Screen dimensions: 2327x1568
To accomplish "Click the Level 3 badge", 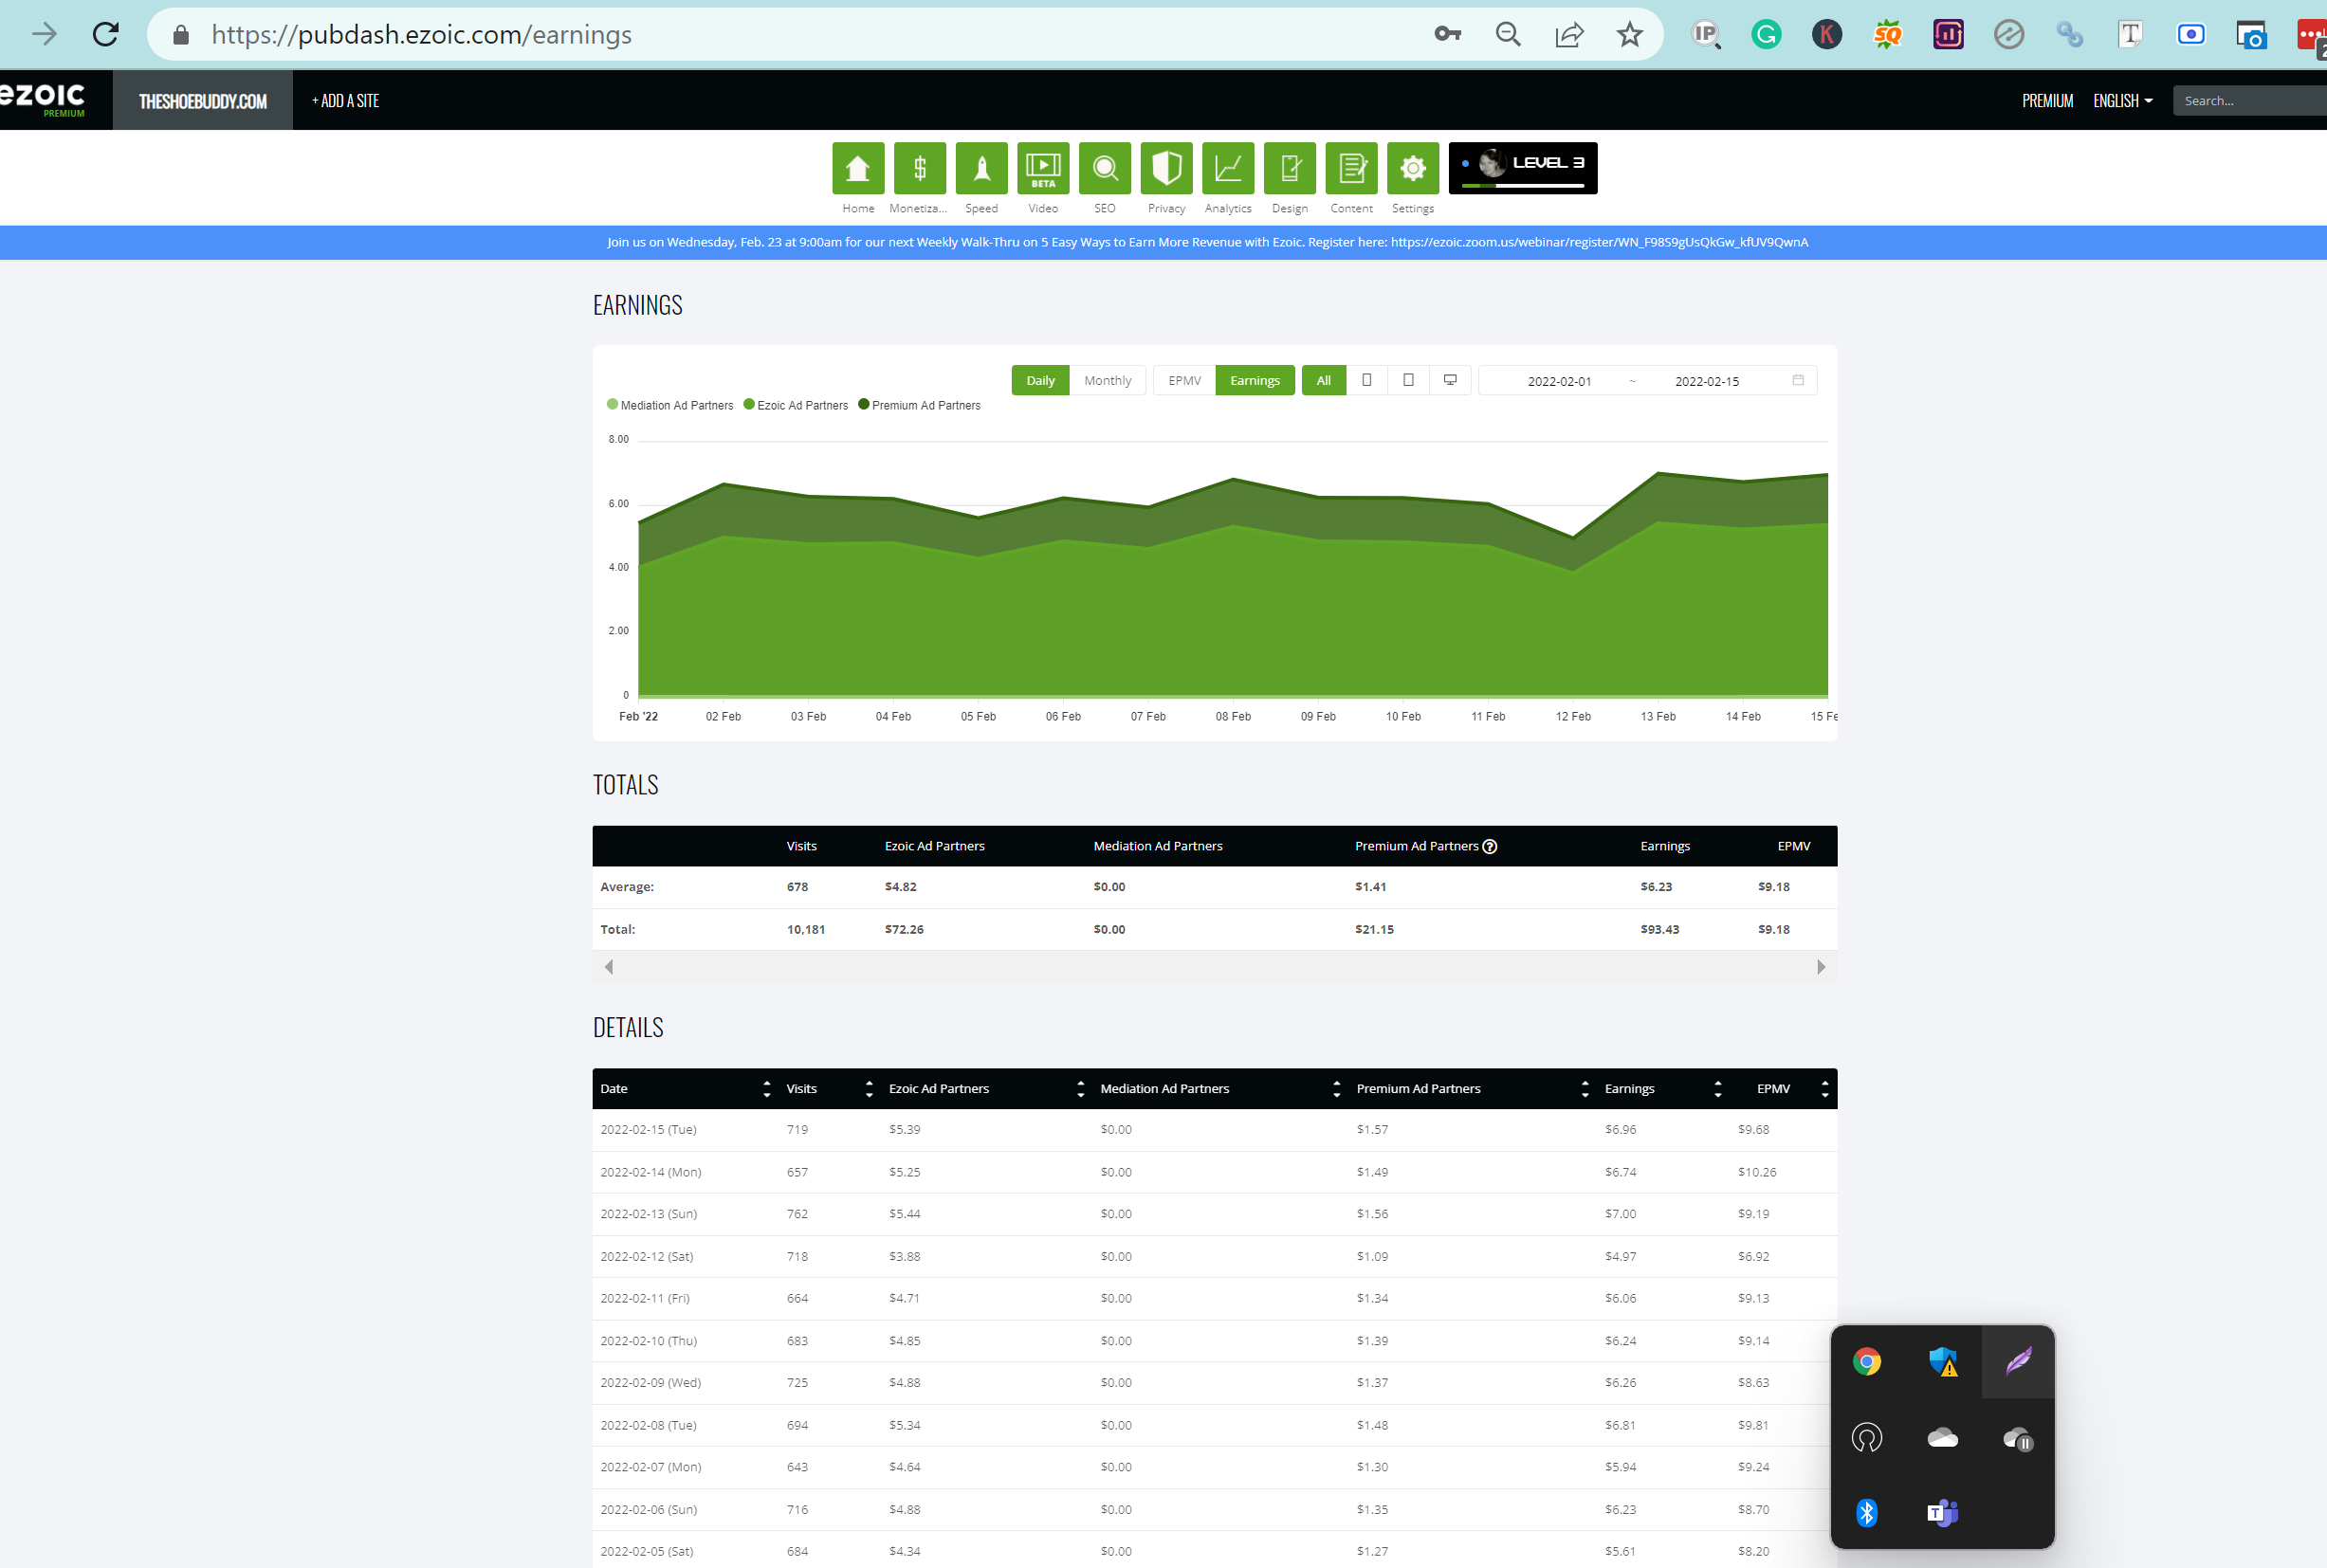I will 1522,167.
